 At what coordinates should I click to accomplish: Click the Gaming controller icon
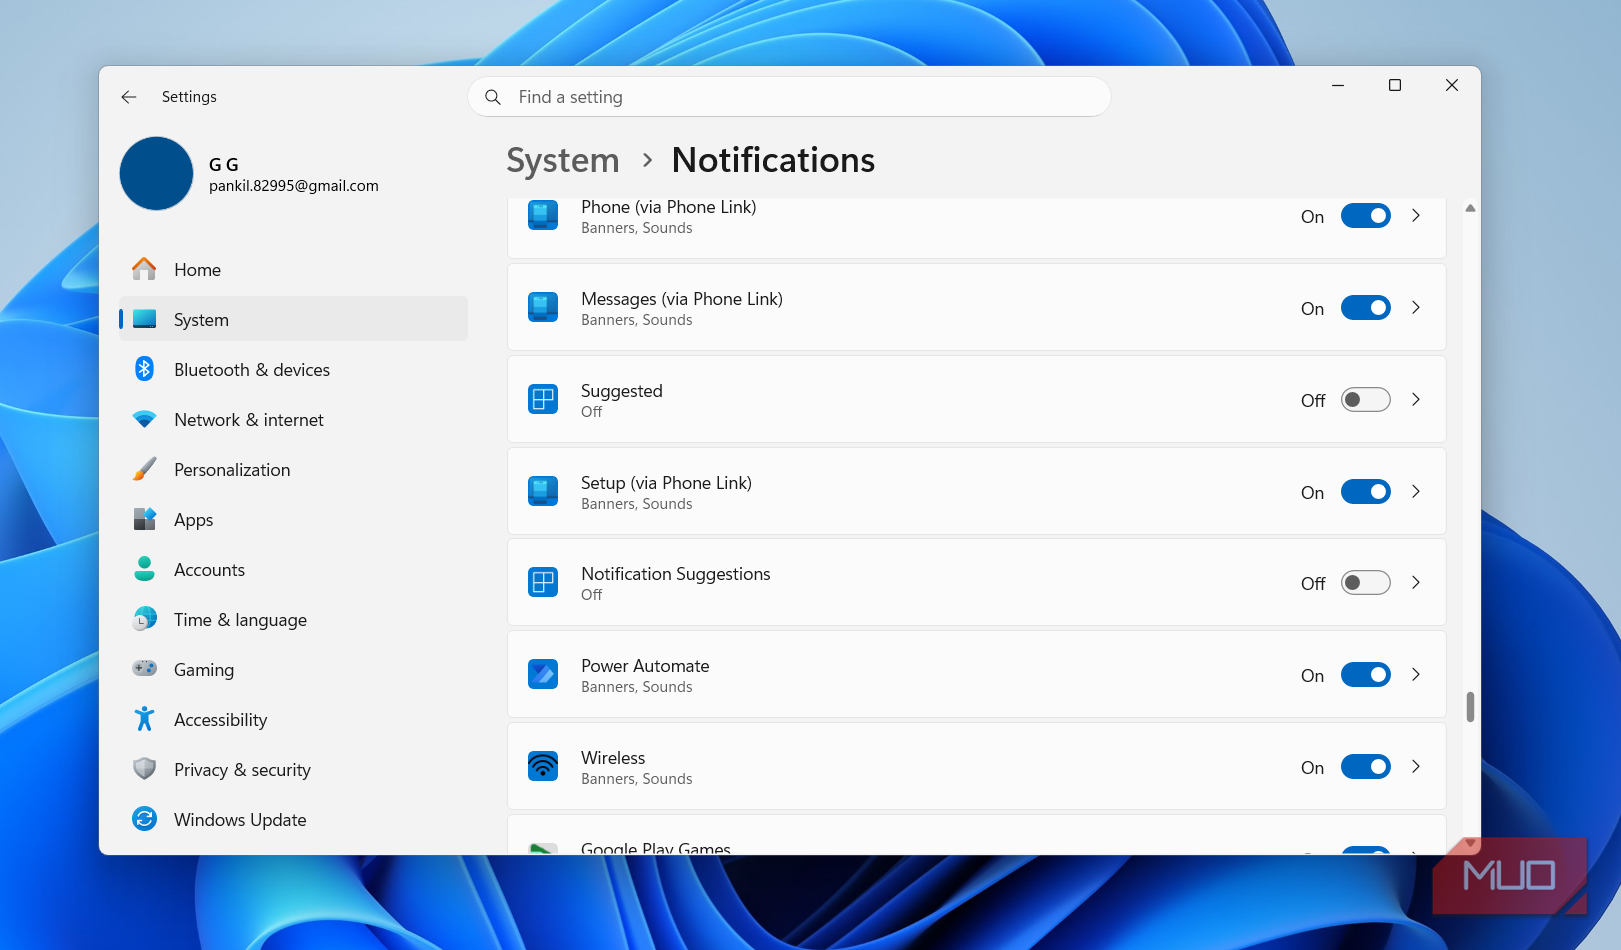click(145, 668)
